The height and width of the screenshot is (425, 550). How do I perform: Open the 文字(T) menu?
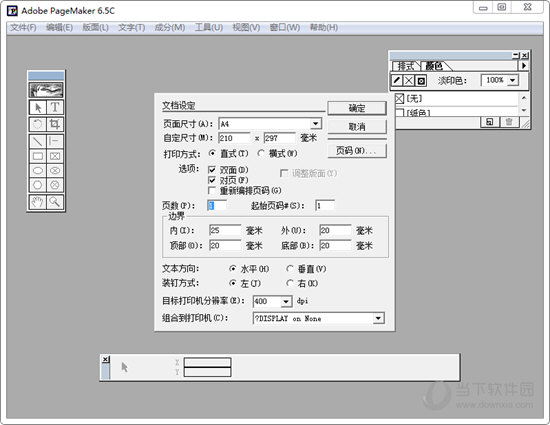click(132, 28)
